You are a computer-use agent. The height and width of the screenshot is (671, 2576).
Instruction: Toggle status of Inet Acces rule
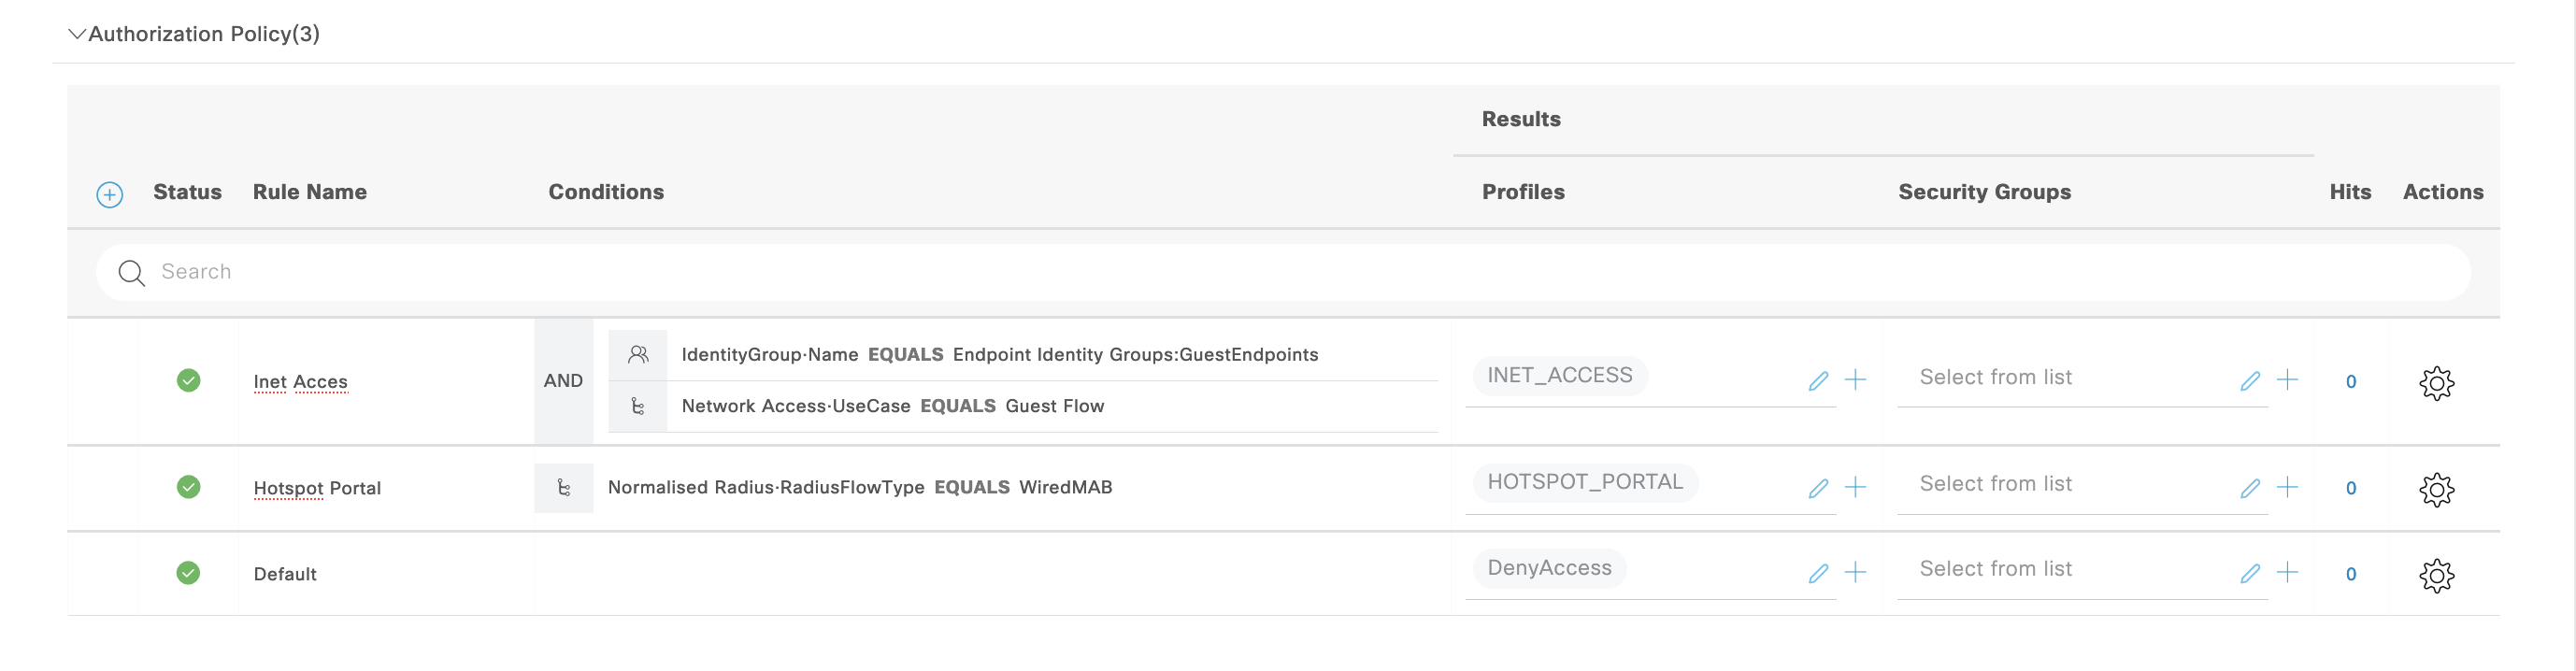[x=188, y=380]
